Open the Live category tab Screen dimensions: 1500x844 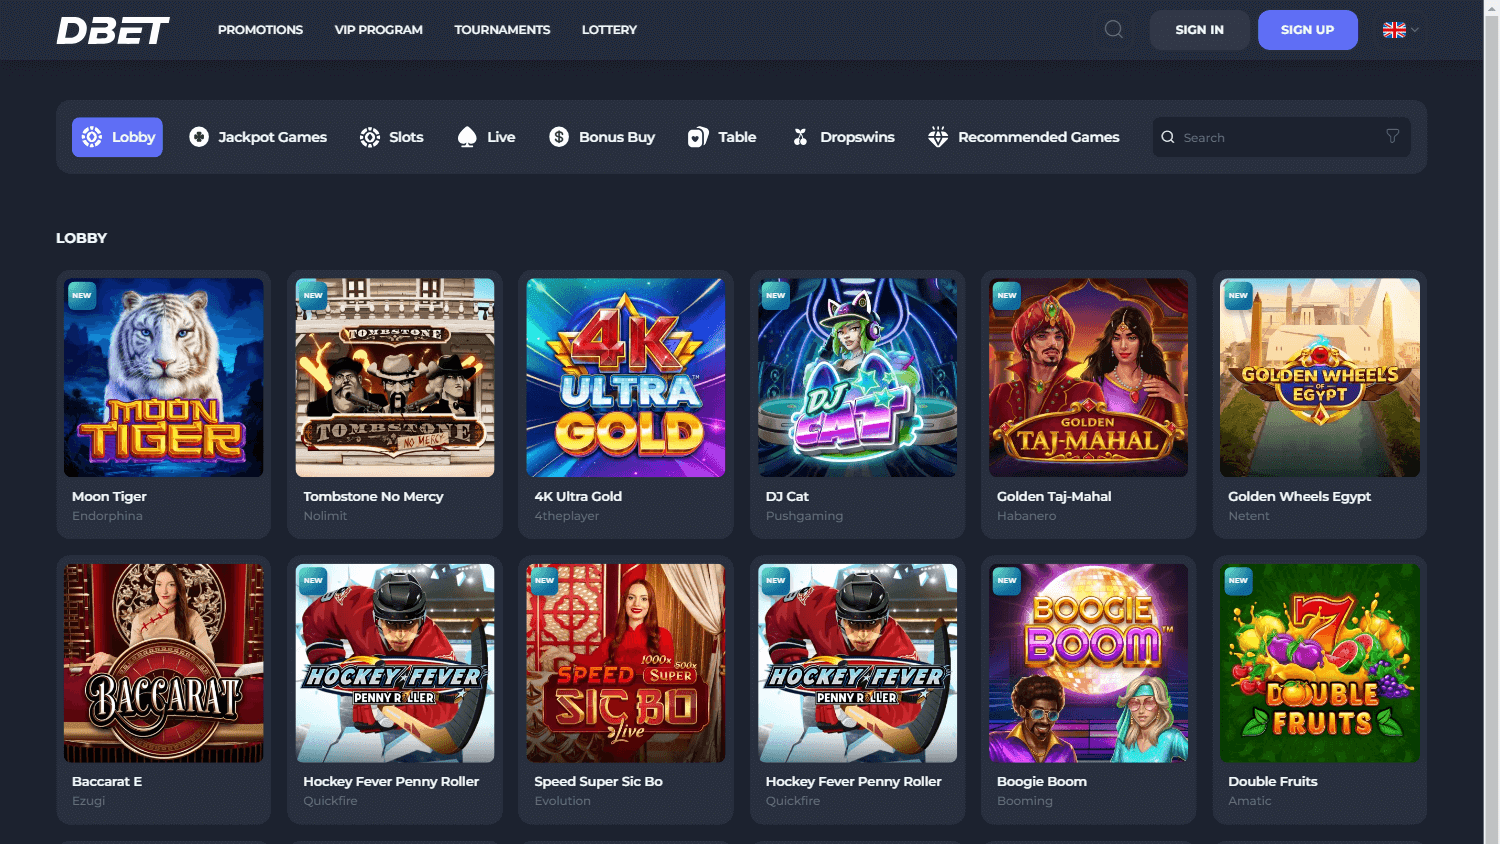(x=487, y=137)
